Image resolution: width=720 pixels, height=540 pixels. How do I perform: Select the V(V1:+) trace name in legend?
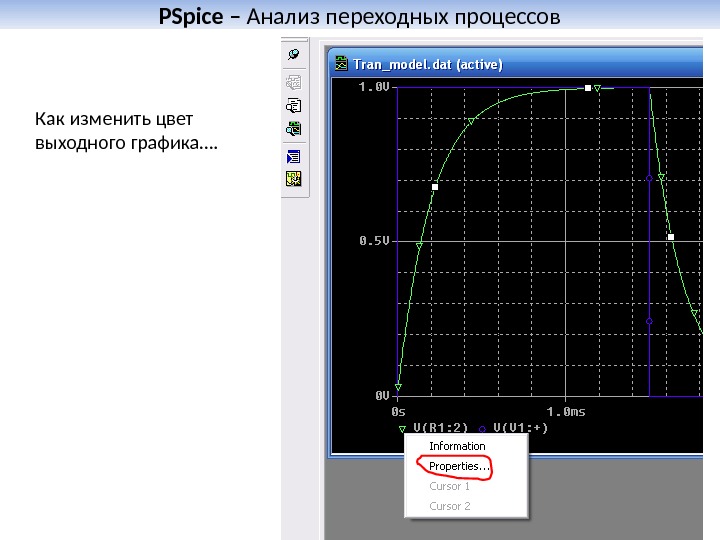click(520, 428)
